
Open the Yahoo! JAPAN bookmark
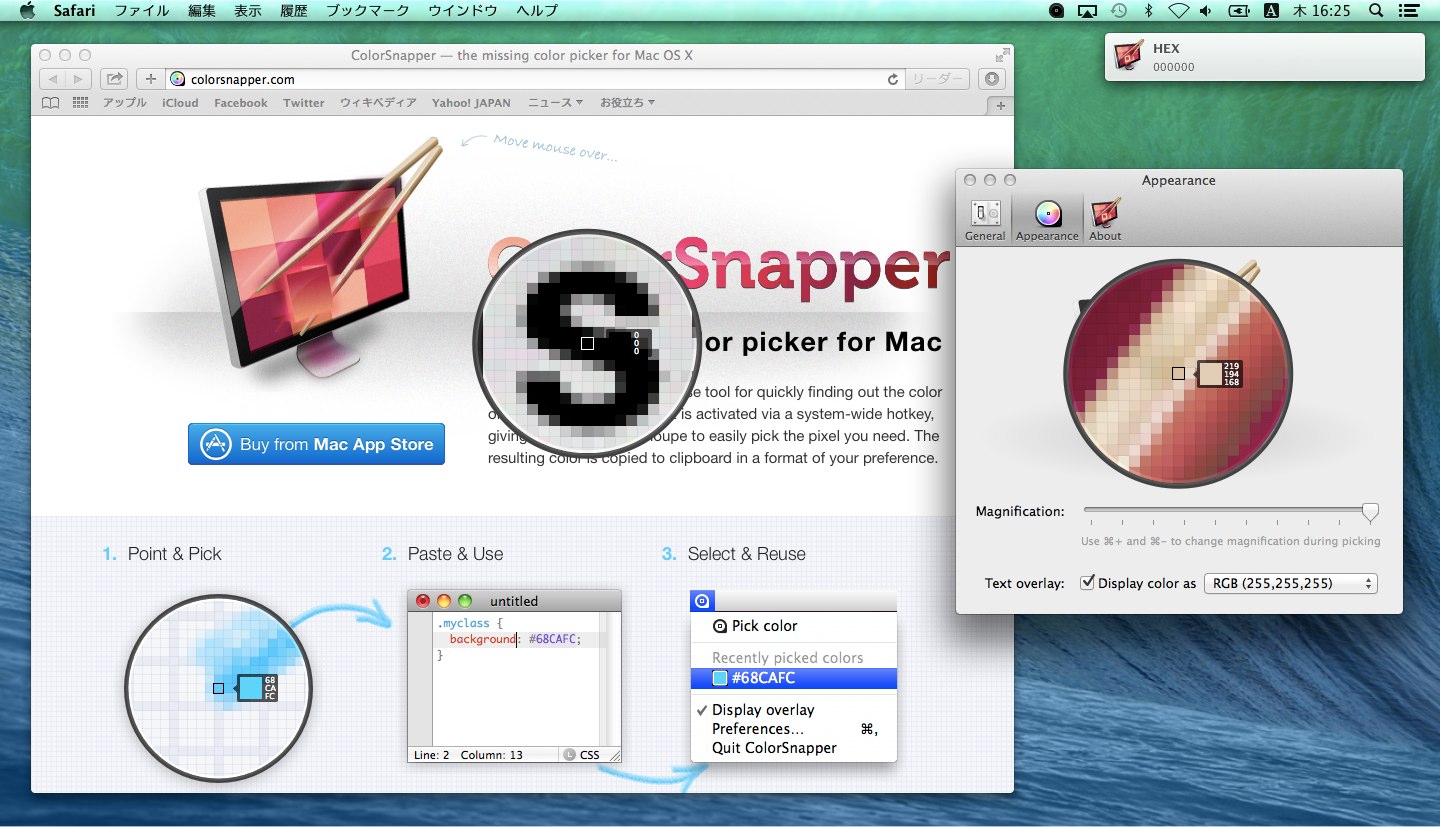tap(471, 103)
